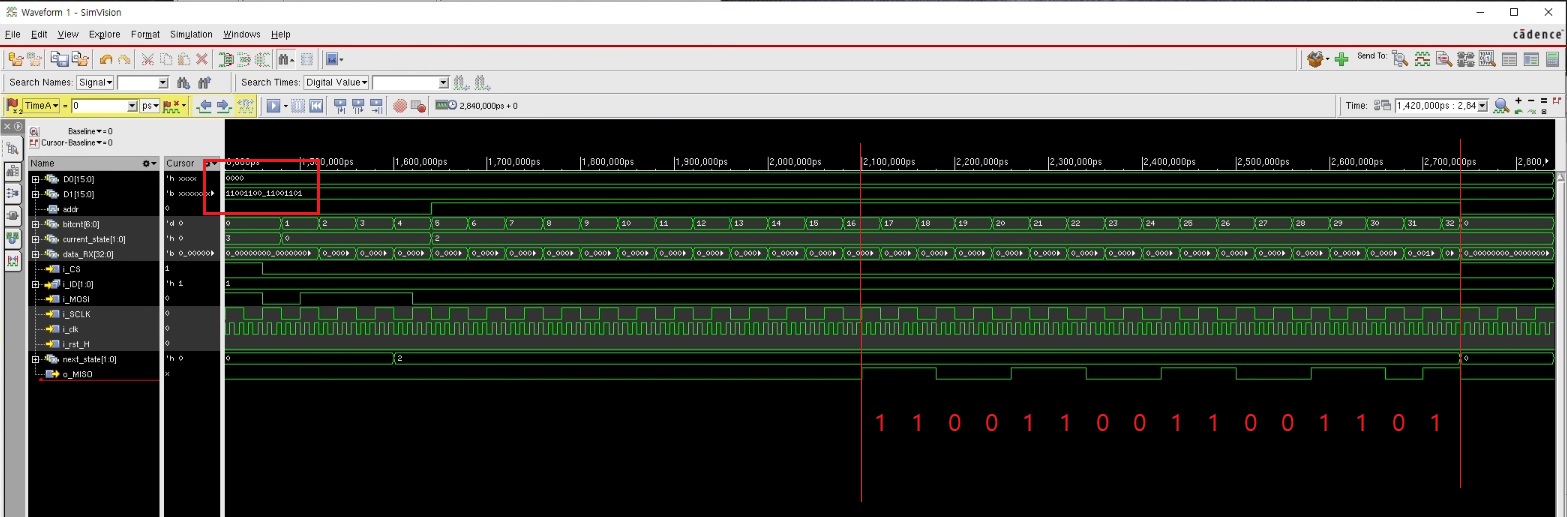1567x517 pixels.
Task: Click the Search Names input field
Action: click(x=143, y=83)
